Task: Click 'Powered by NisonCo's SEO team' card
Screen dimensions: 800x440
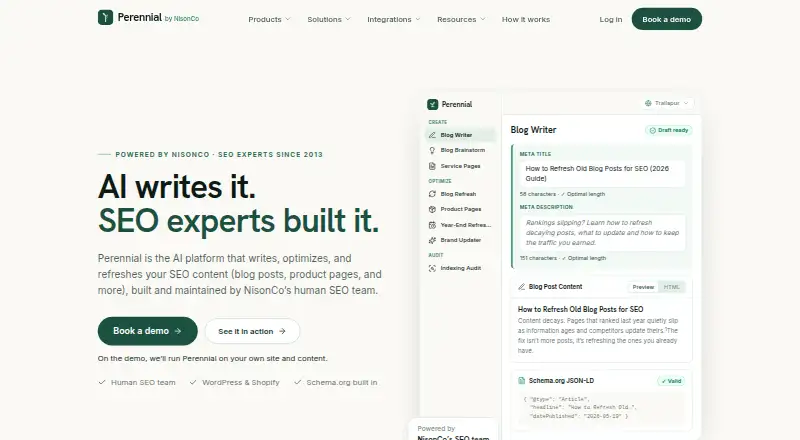Action: click(x=453, y=431)
